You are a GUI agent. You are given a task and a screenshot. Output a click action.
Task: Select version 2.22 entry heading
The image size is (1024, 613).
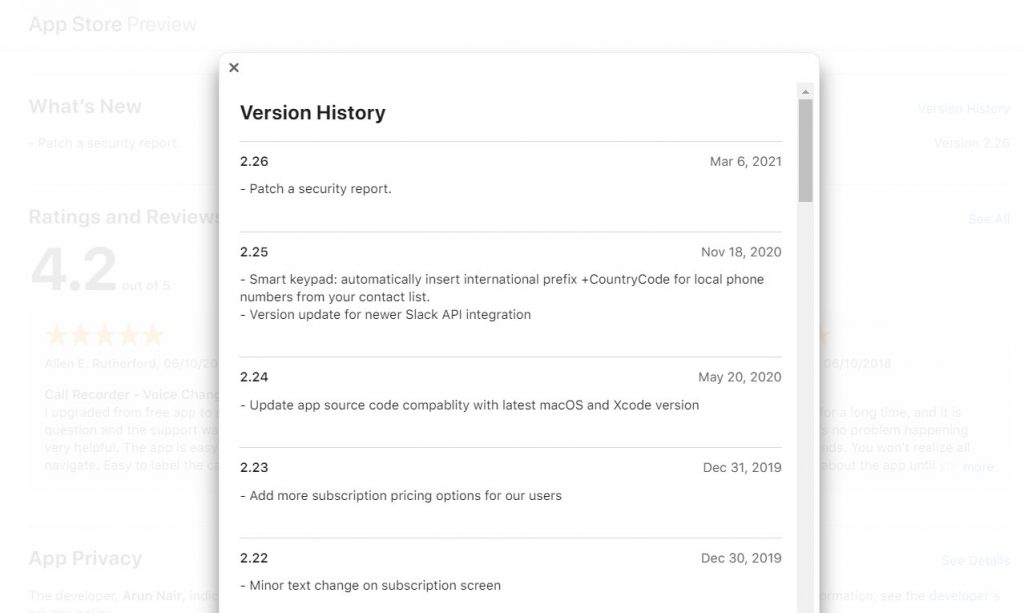click(254, 558)
